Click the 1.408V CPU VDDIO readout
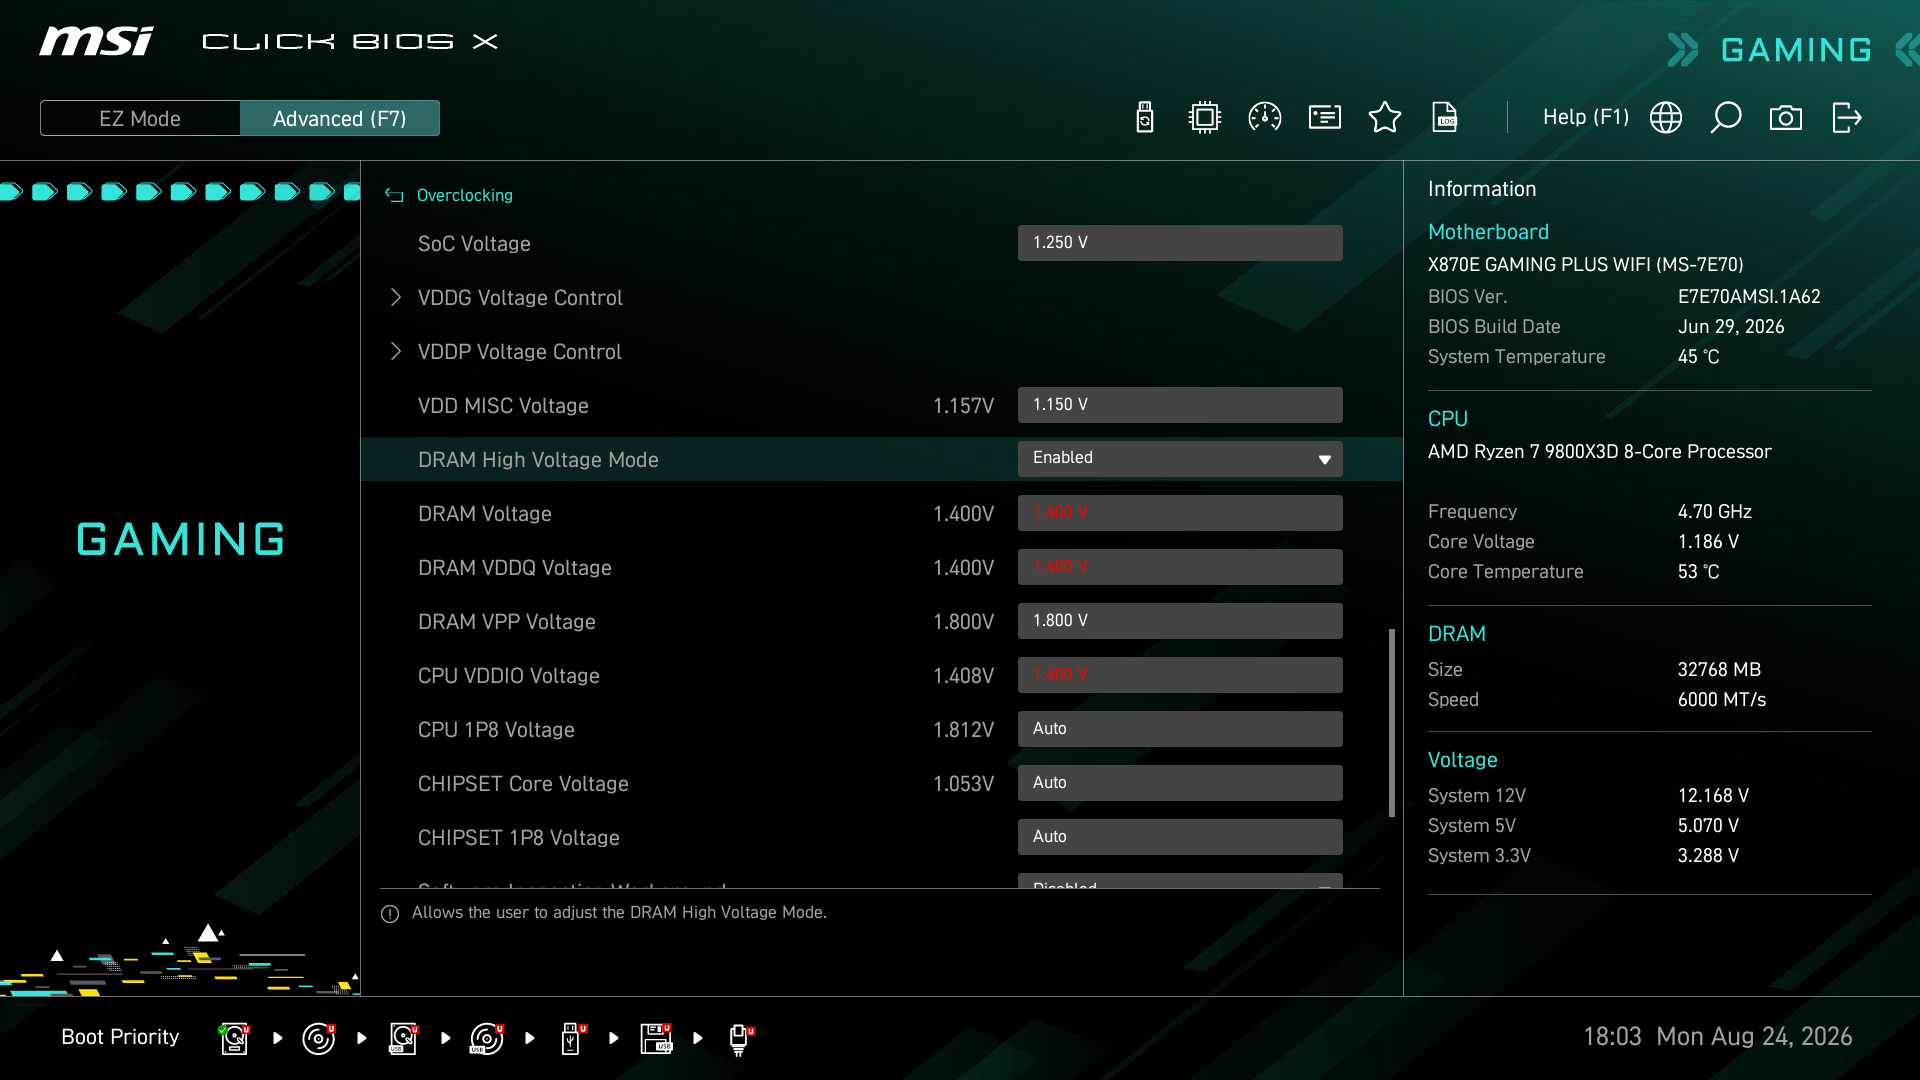 click(x=963, y=676)
